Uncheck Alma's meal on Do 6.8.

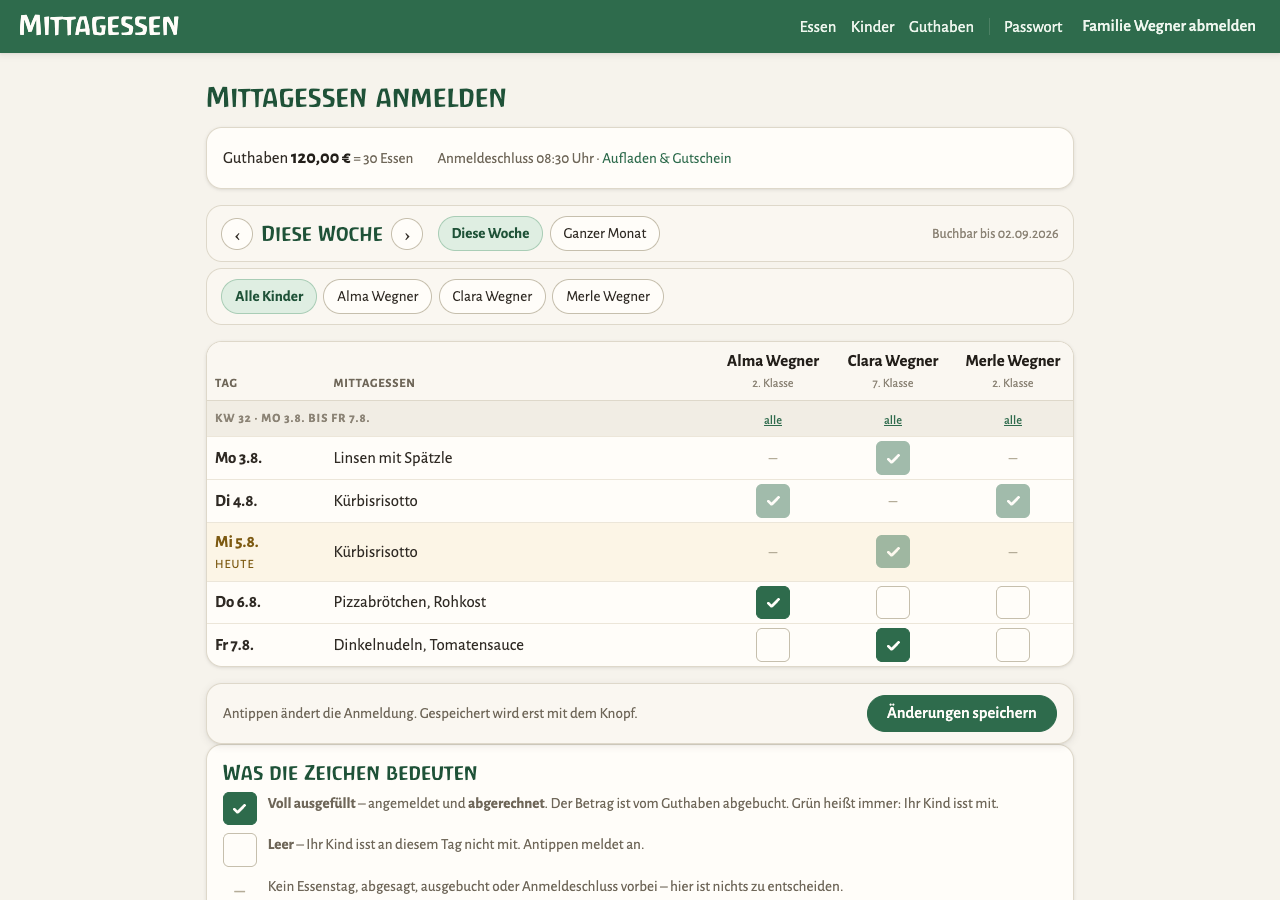click(x=773, y=603)
